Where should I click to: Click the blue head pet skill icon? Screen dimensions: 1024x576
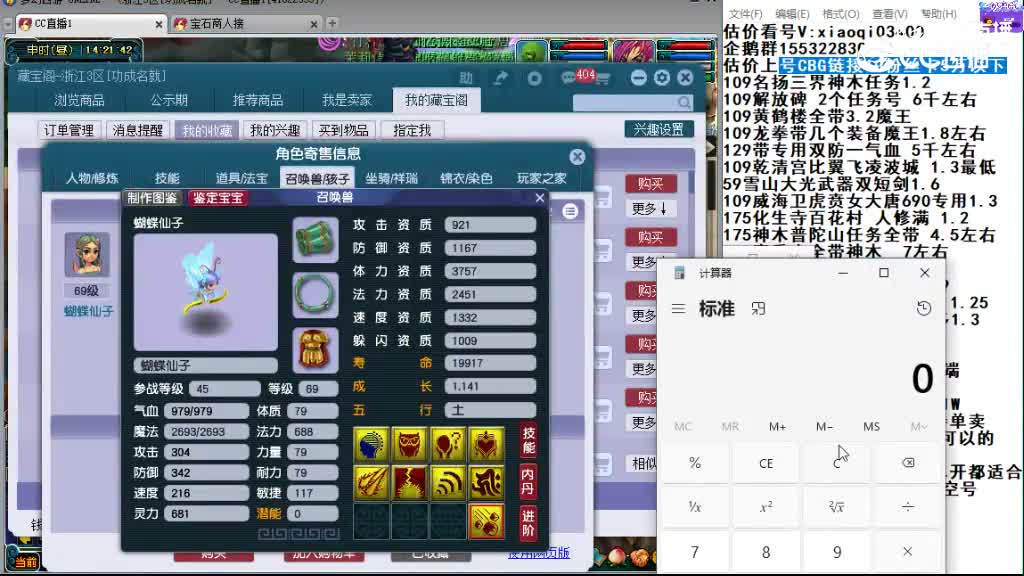368,442
